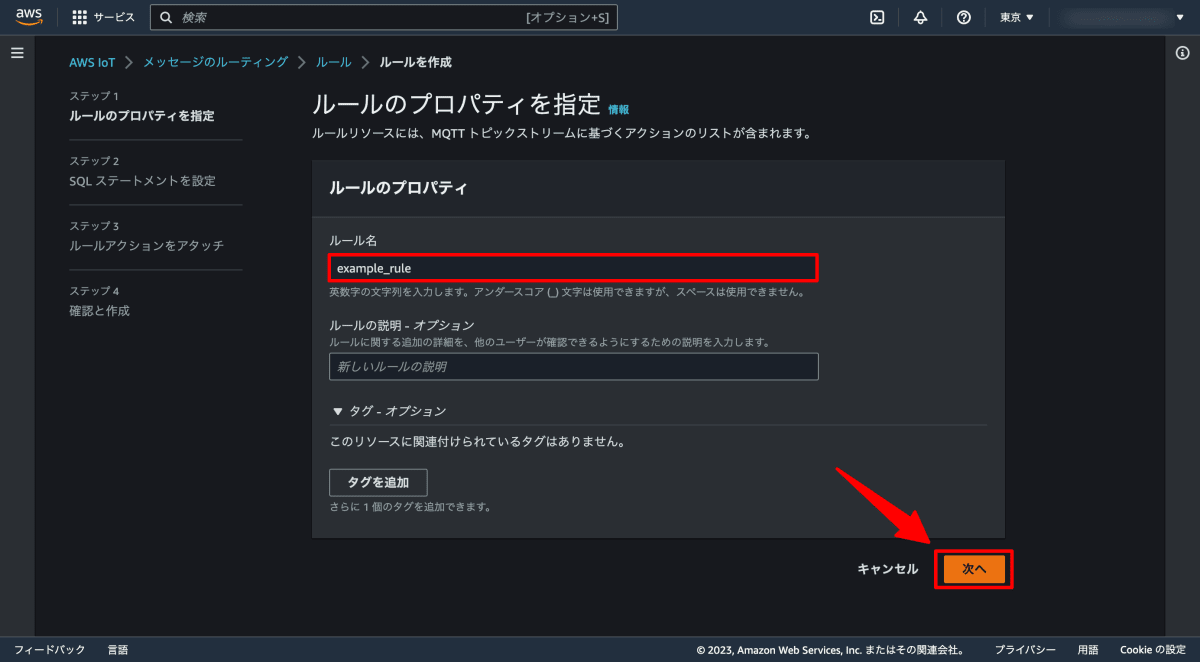Image resolution: width=1200 pixels, height=662 pixels.
Task: Open the 情報 info link
Action: pos(619,109)
